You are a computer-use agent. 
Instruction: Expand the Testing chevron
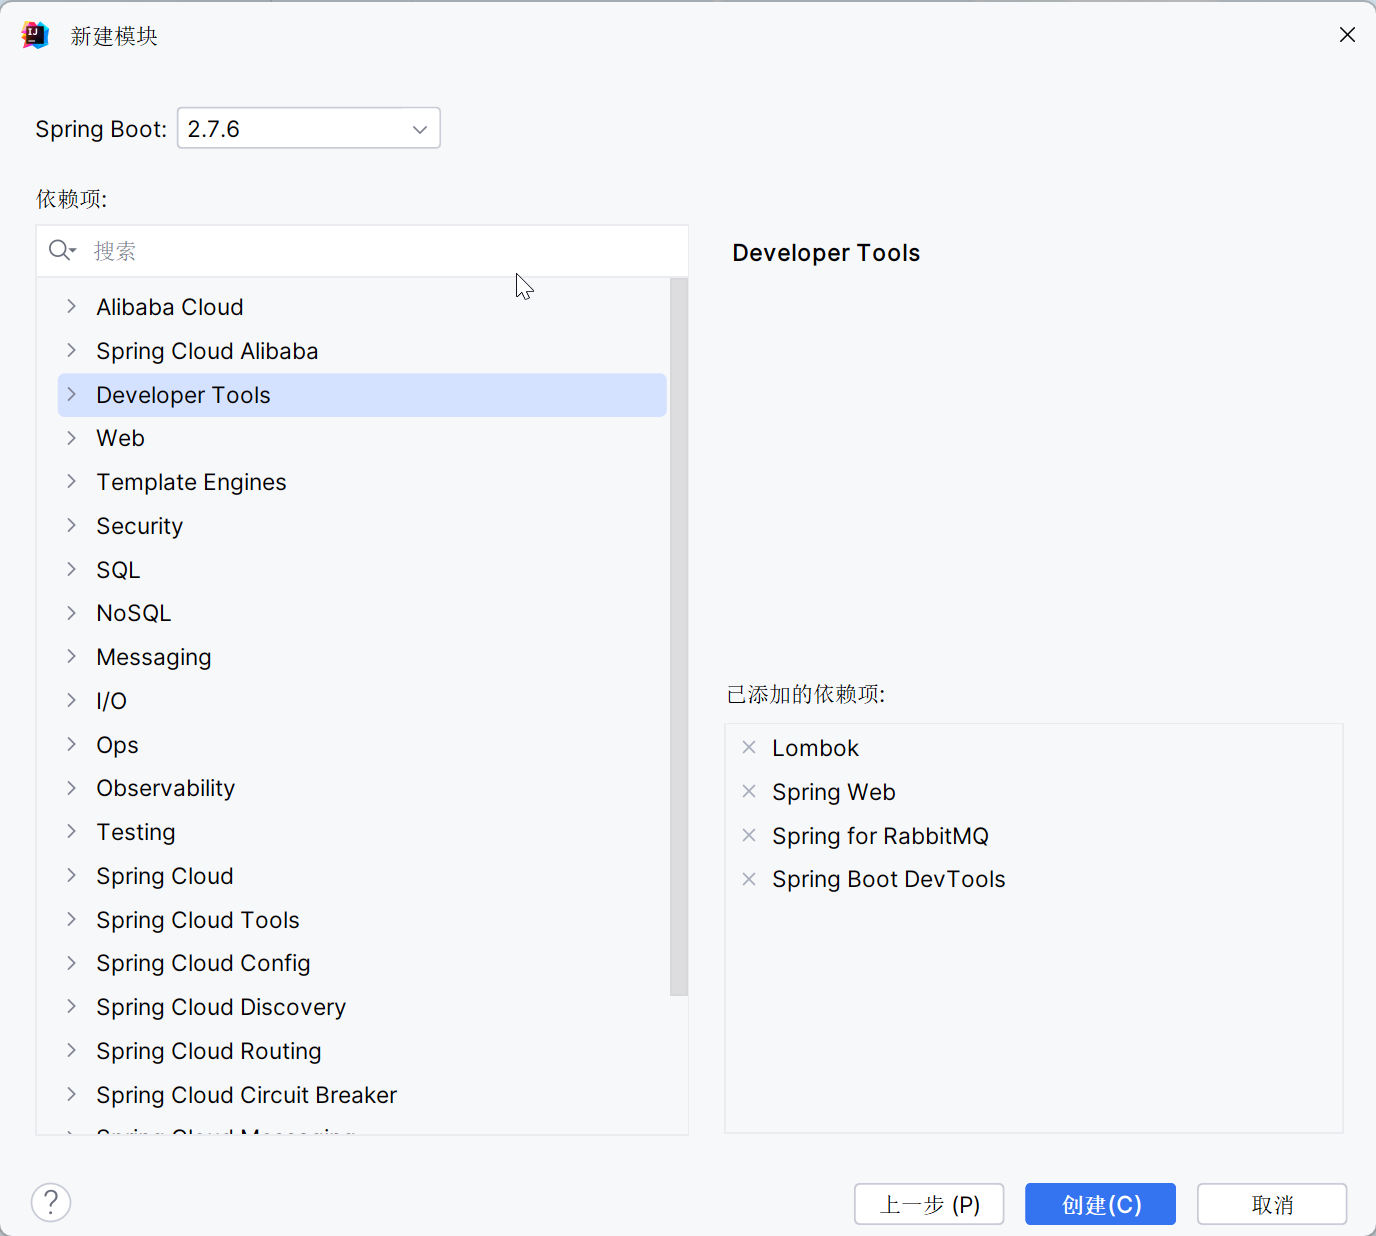71,831
